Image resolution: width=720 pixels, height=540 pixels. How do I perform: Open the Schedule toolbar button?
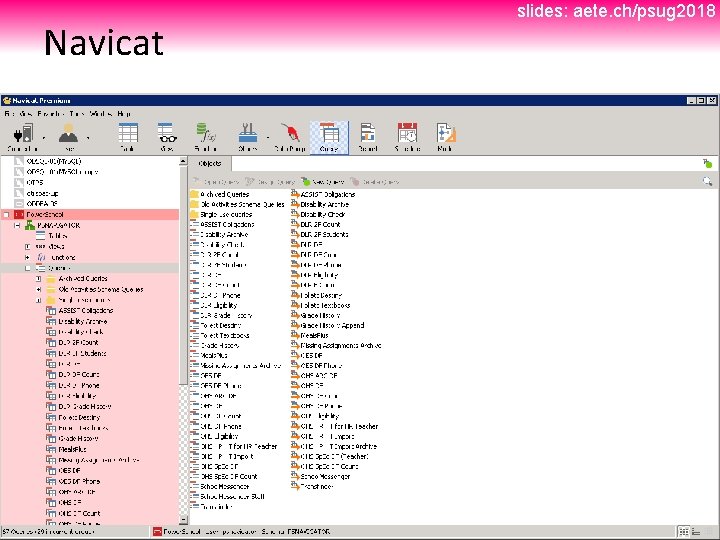point(407,137)
